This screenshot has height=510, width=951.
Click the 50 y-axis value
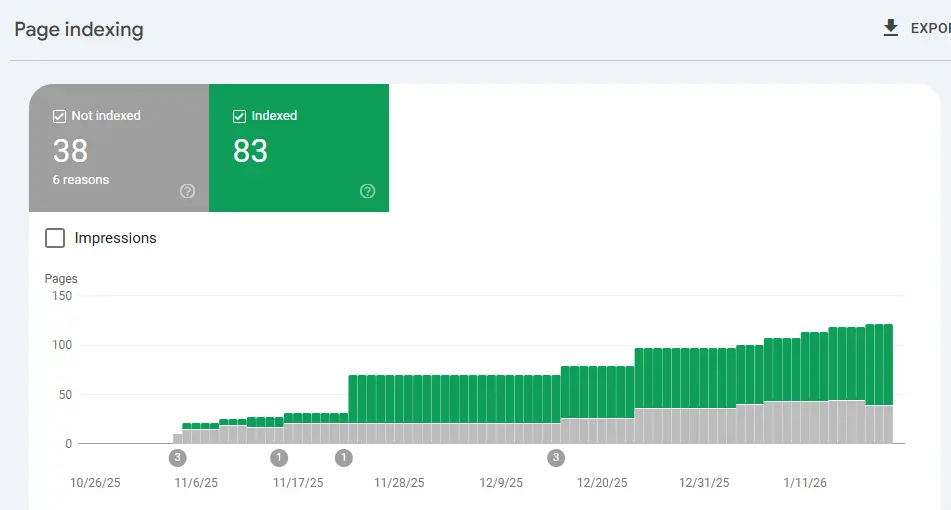coord(65,395)
